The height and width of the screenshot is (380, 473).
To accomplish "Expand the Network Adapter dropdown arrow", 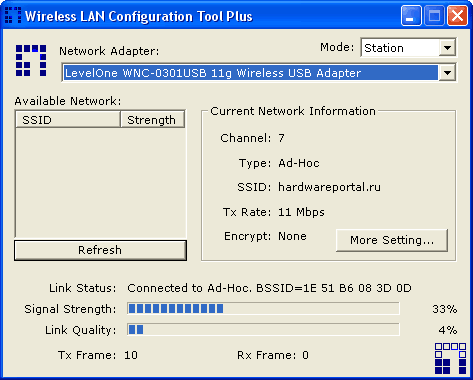I will (447, 73).
